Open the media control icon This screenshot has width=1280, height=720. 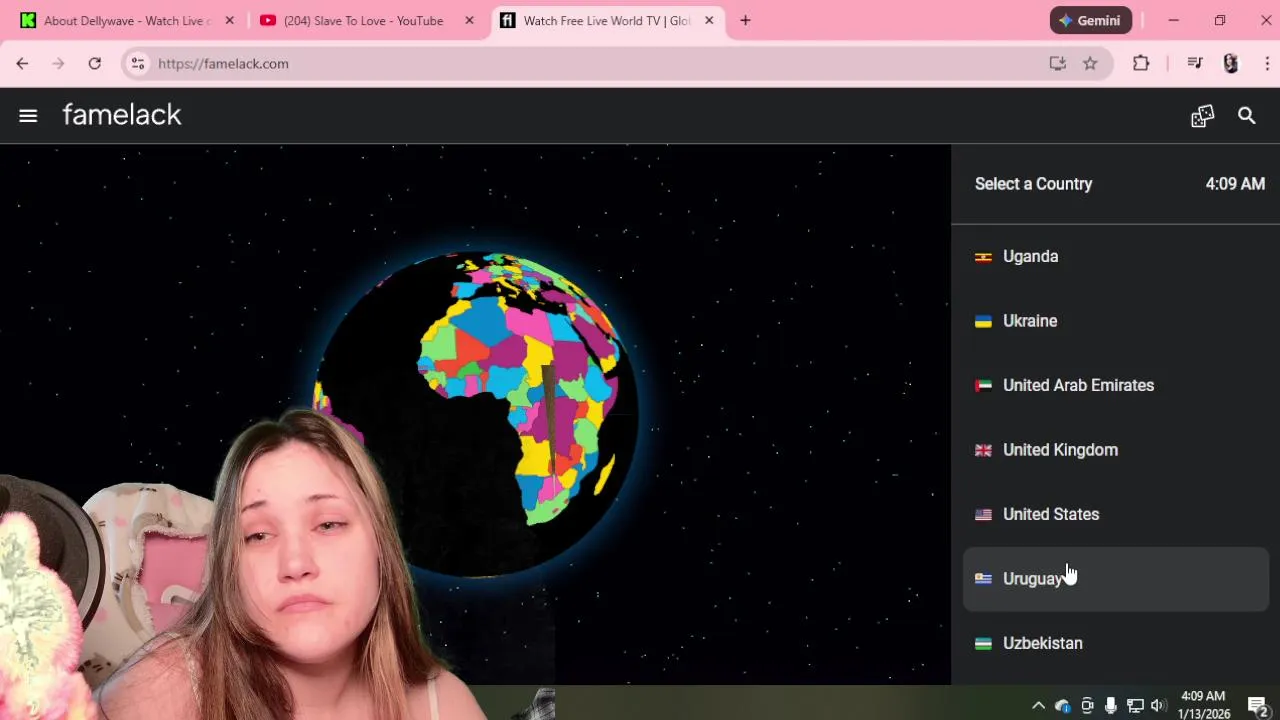(x=1194, y=63)
